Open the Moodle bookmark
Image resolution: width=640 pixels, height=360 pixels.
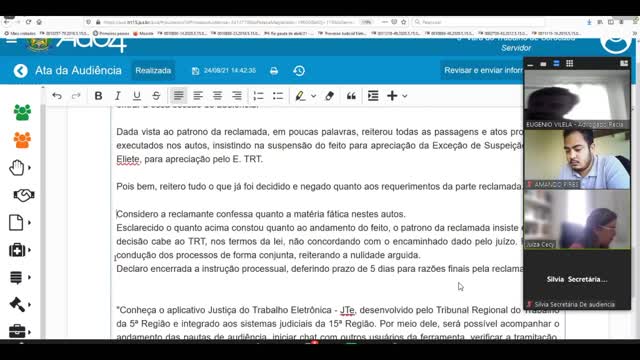[143, 33]
